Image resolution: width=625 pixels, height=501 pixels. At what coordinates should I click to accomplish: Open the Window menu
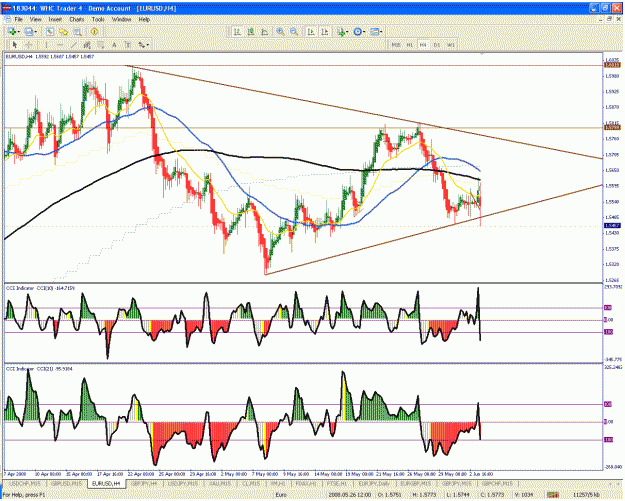coord(121,19)
